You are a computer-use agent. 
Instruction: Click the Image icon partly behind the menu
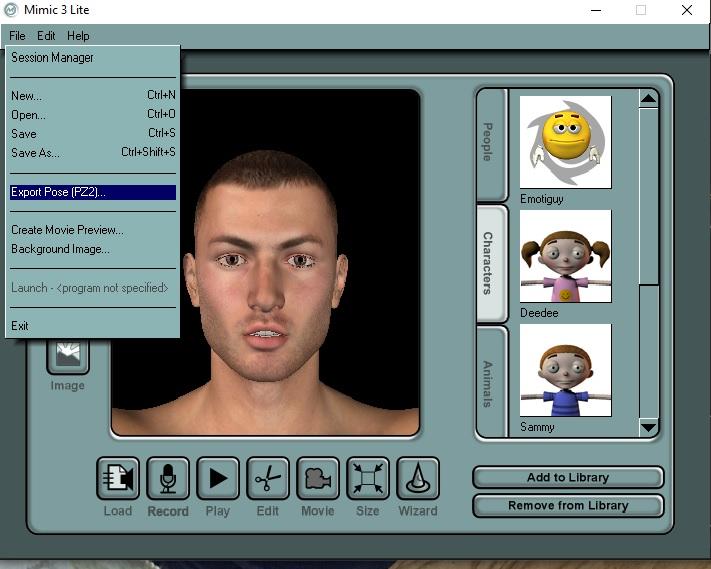pos(68,356)
